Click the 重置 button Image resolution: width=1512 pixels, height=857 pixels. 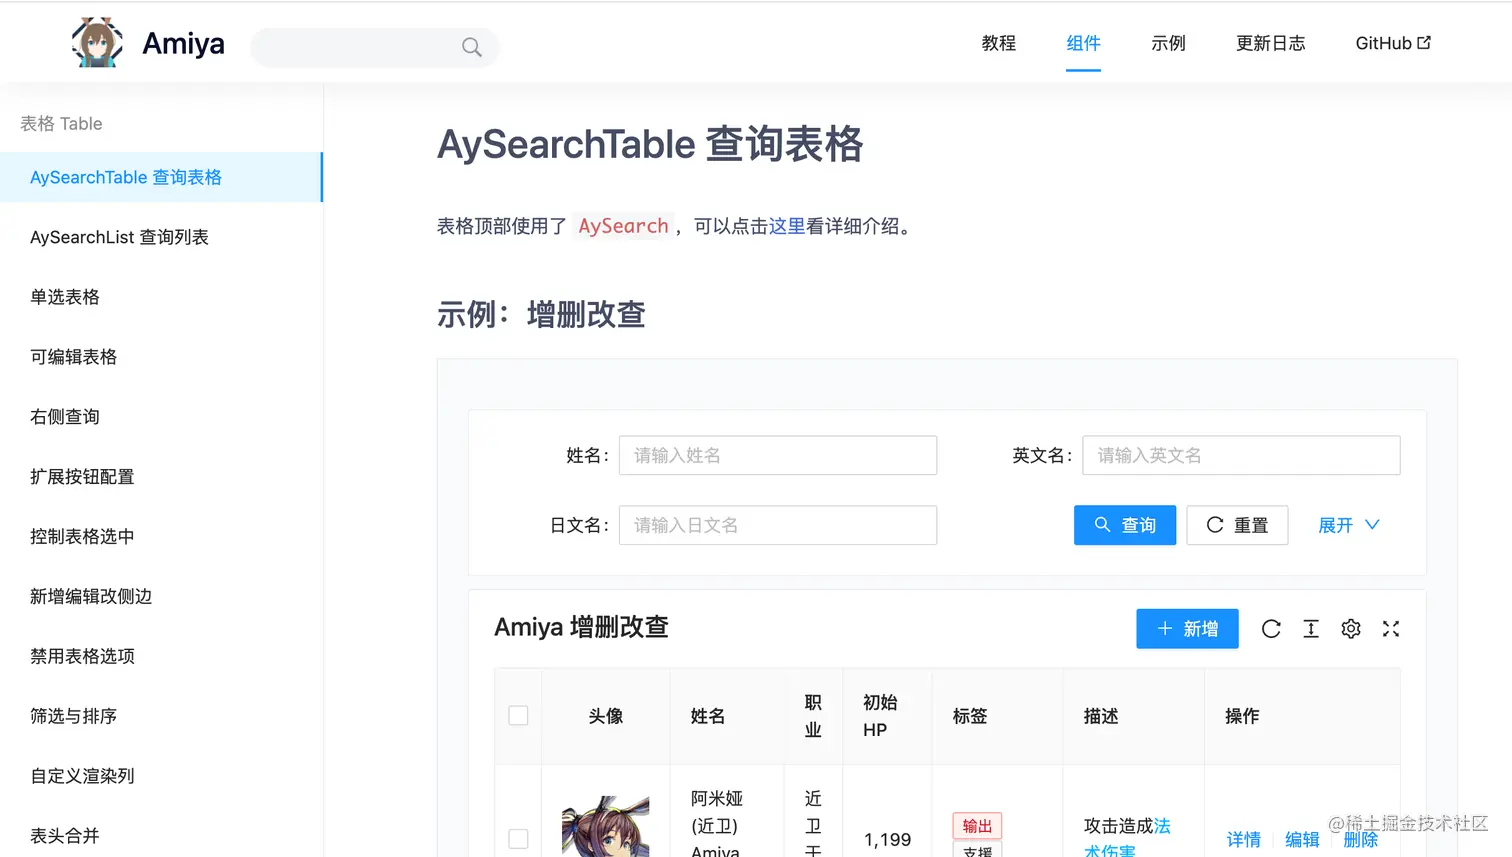pos(1237,525)
